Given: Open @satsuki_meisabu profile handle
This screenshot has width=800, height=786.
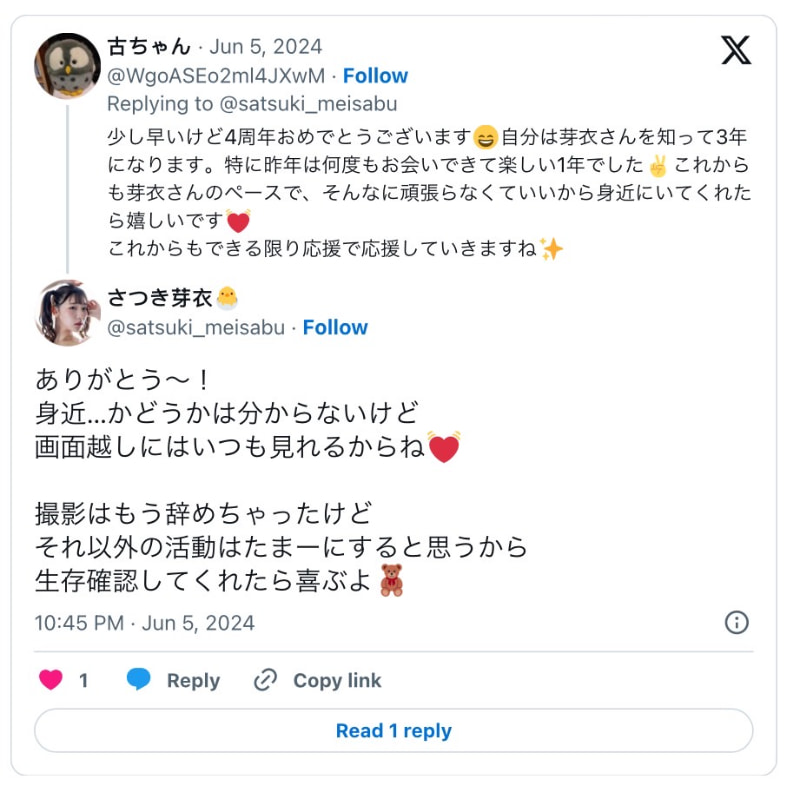Looking at the screenshot, I should click(197, 327).
